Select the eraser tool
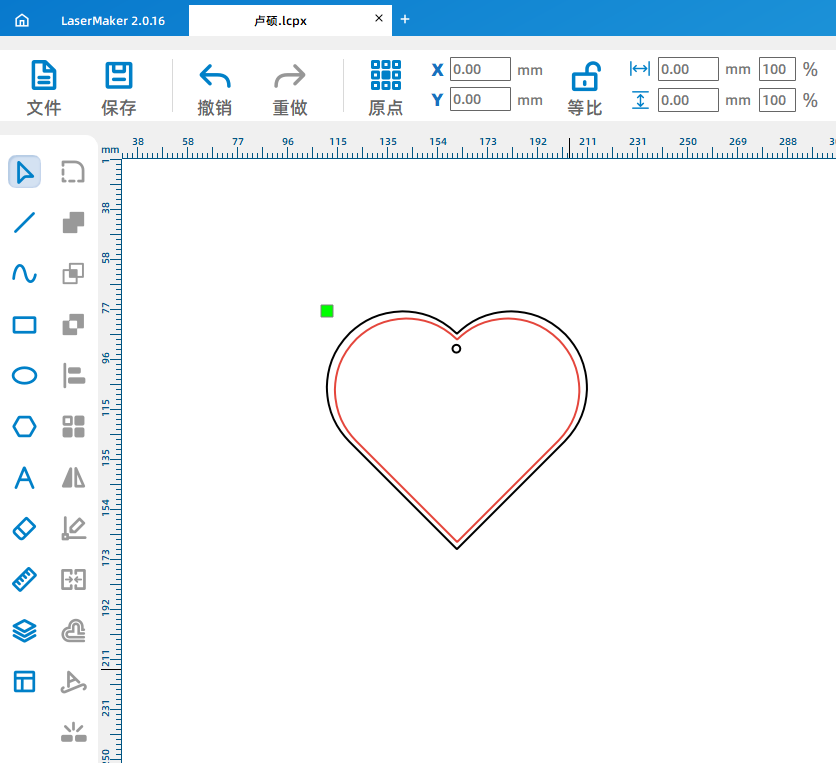This screenshot has width=836, height=763. (24, 529)
